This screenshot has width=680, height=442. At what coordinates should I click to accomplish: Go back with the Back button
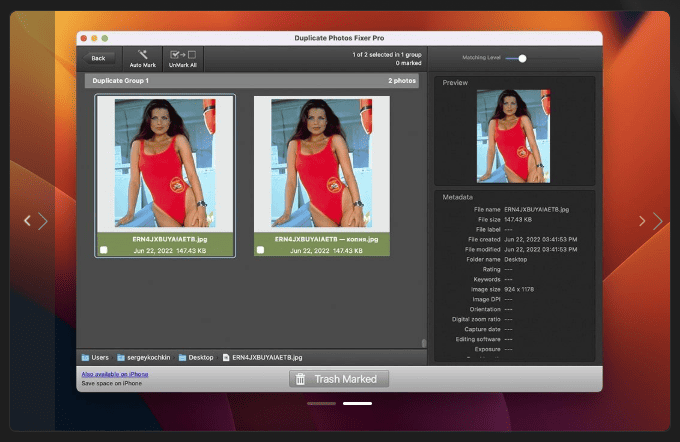click(99, 58)
